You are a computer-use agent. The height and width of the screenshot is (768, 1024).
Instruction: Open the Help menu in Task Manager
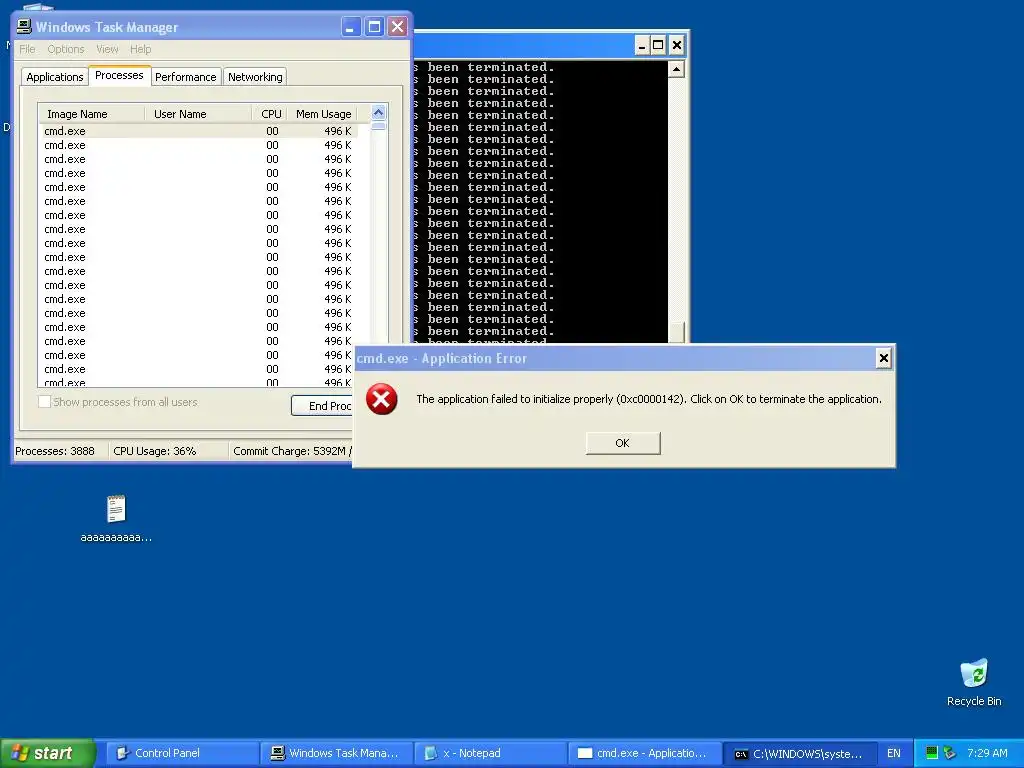coord(140,49)
